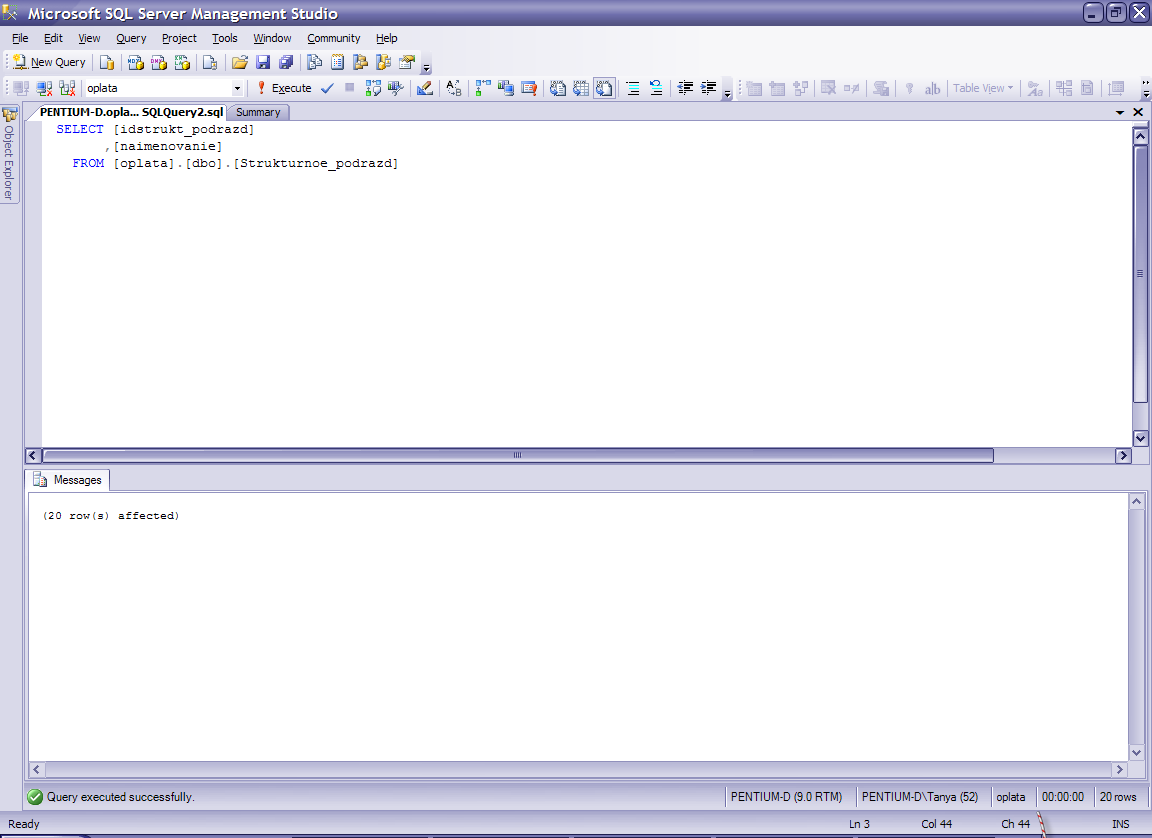Click the New Query button

tap(49, 62)
